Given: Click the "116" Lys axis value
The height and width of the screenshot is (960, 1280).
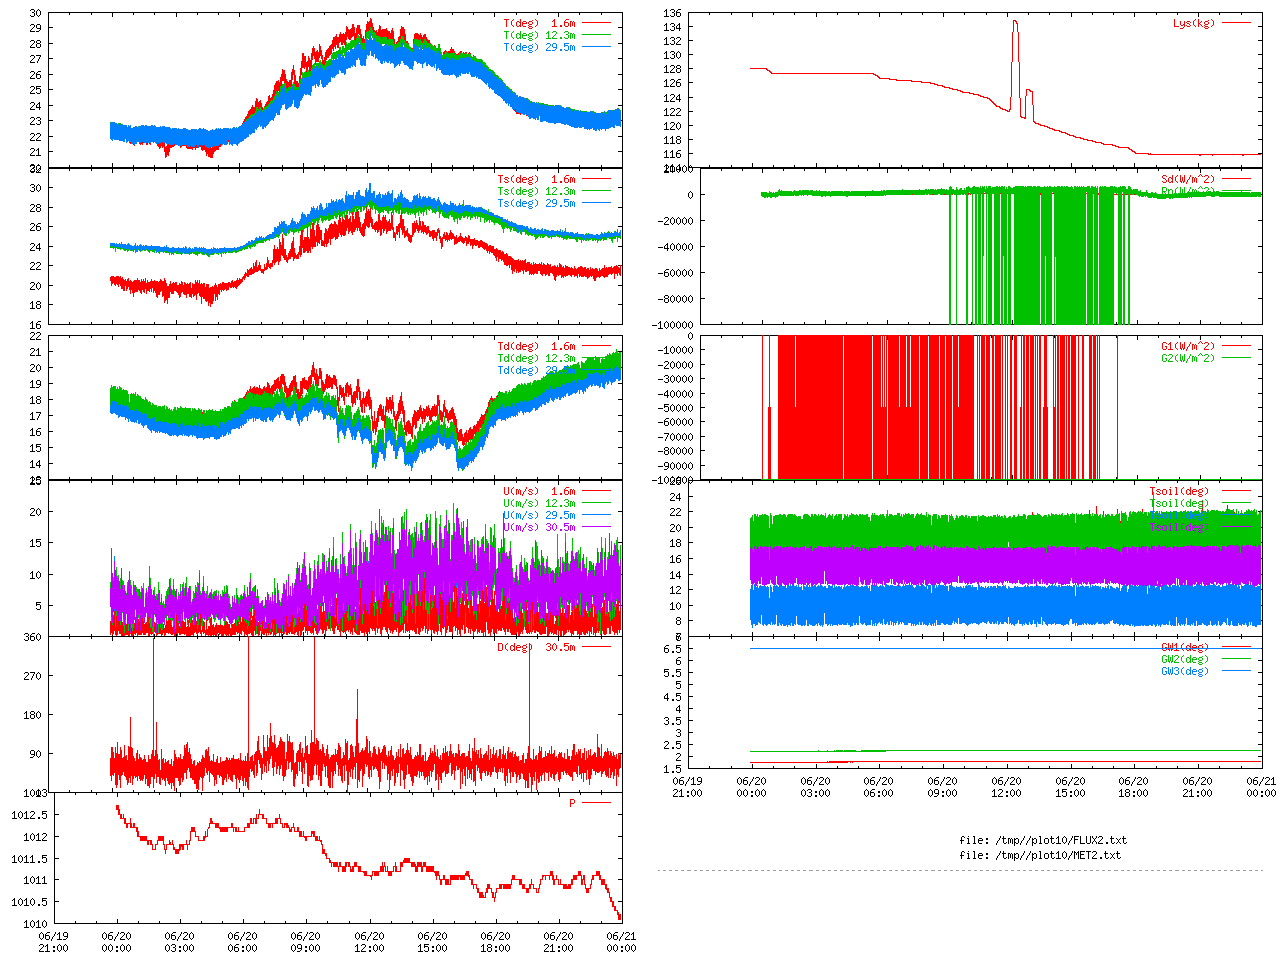Looking at the screenshot, I should click(x=672, y=154).
